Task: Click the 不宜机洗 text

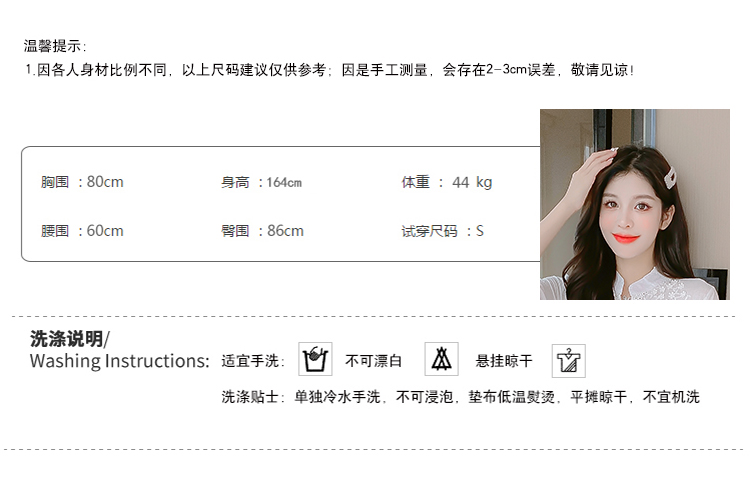Action: point(671,397)
